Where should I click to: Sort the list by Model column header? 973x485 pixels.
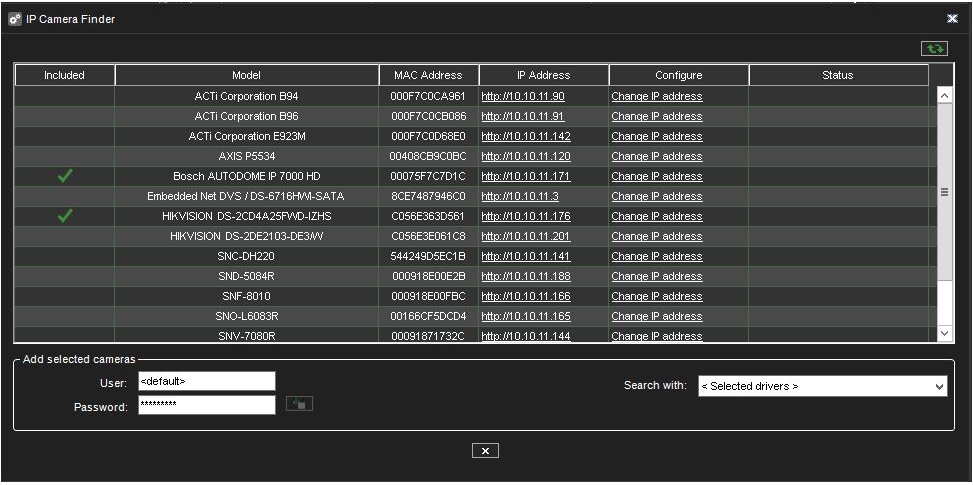pos(247,75)
